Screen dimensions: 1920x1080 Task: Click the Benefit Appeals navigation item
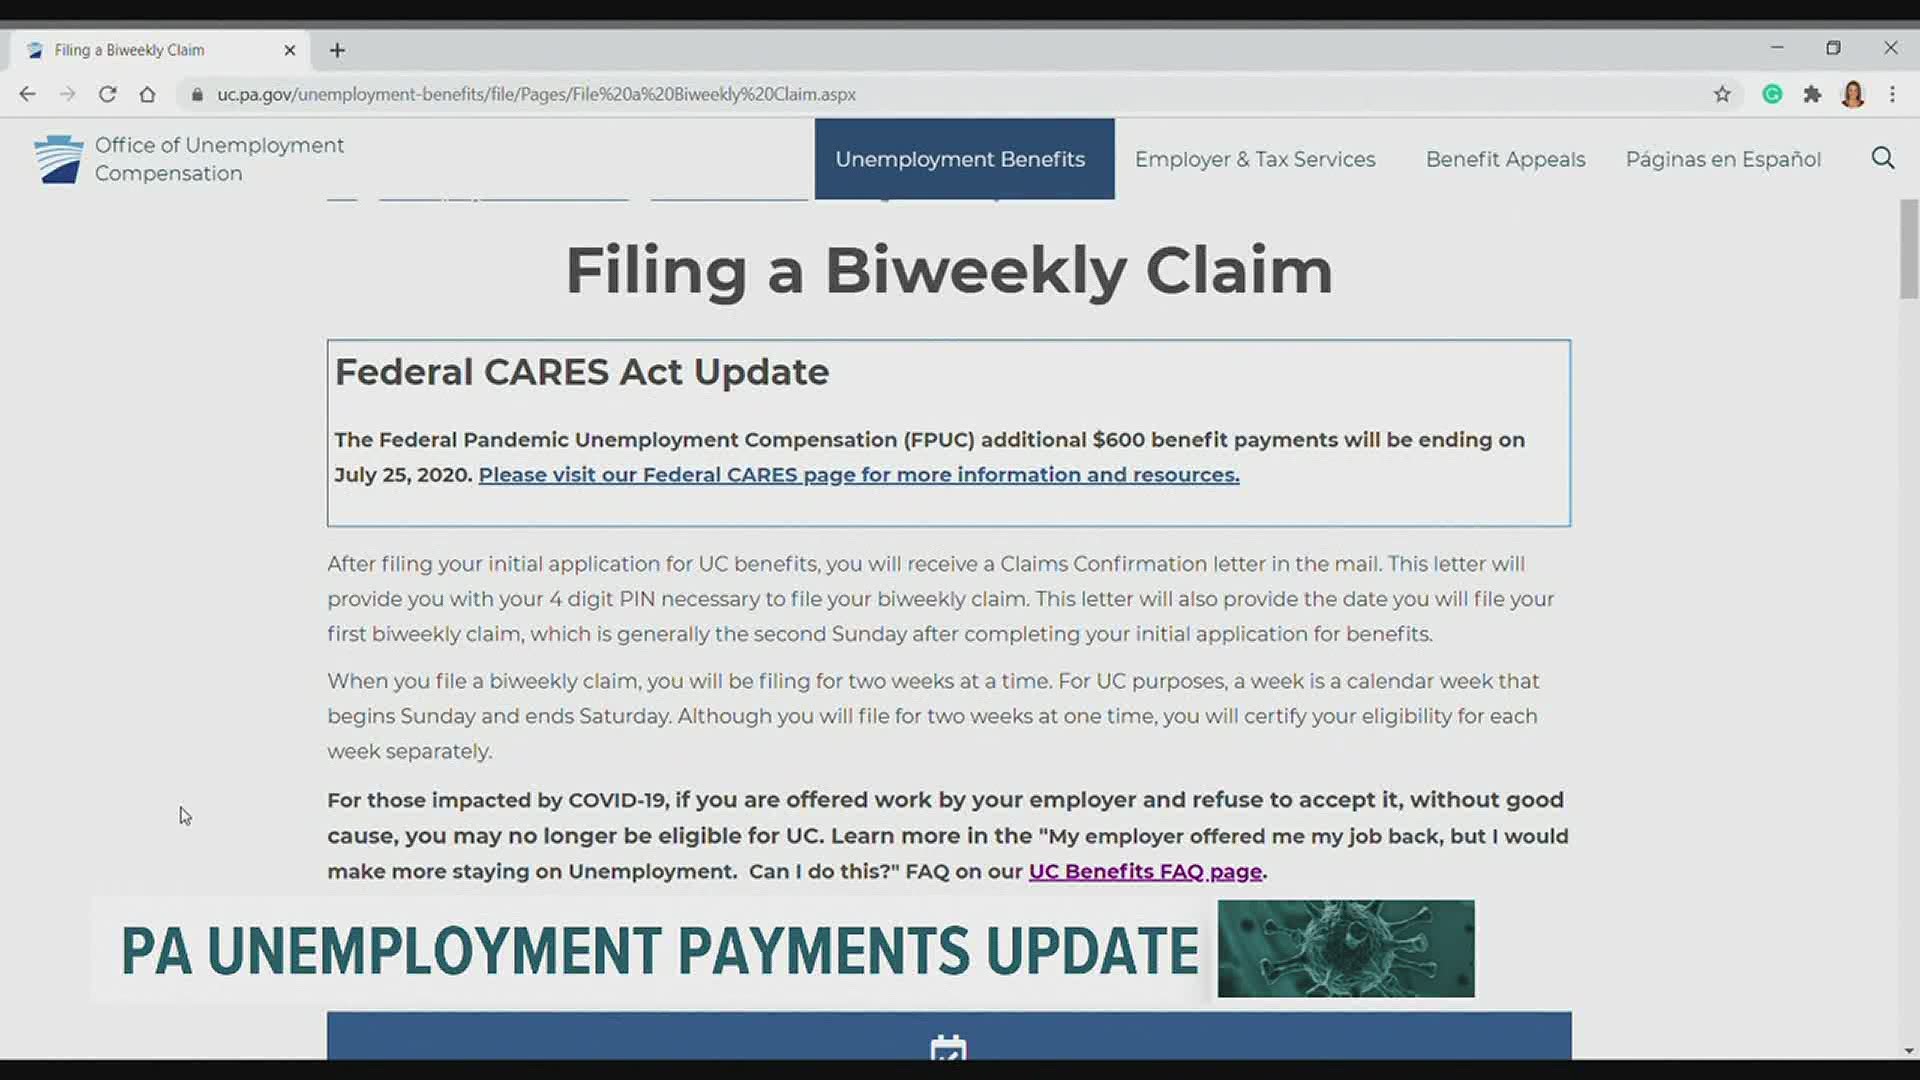coord(1505,158)
